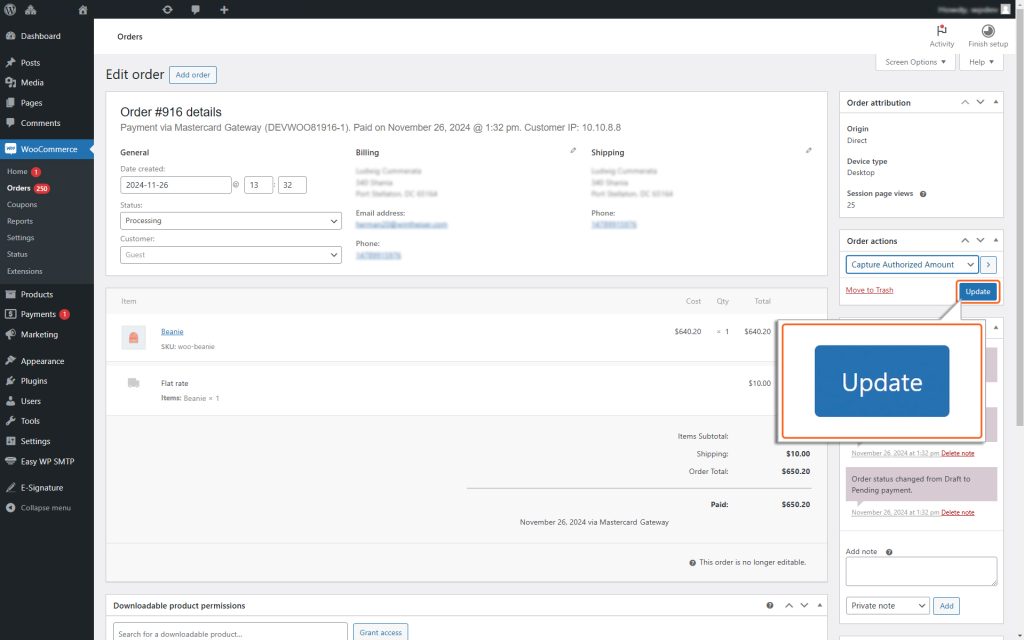This screenshot has width=1024, height=640.
Task: Open the Customer Guest dropdown
Action: tap(231, 255)
